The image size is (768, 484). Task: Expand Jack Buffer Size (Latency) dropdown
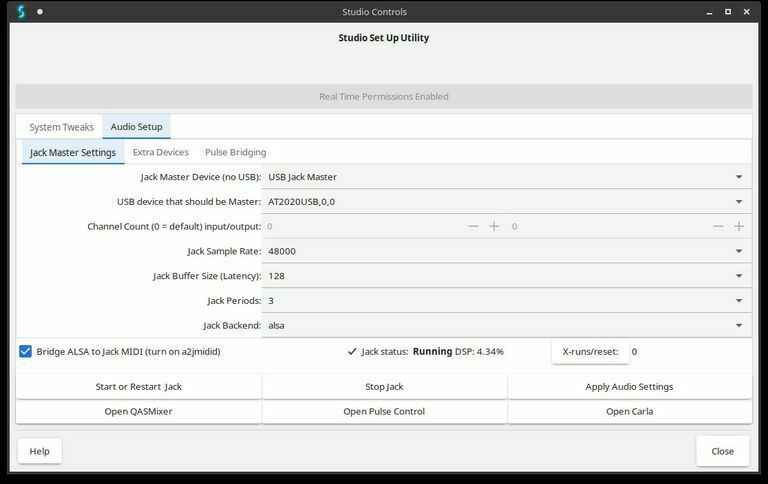(x=506, y=276)
